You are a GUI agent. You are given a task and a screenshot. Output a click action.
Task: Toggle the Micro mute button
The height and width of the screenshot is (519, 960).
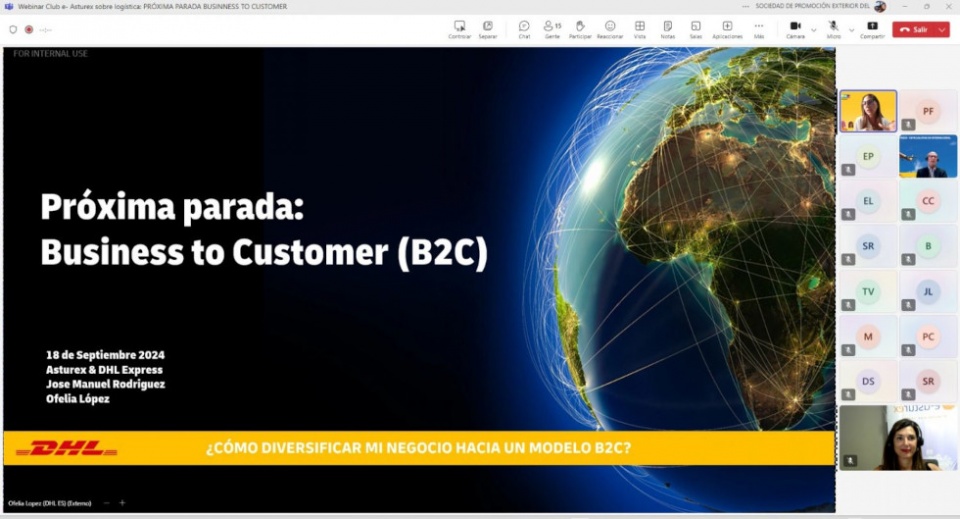(833, 26)
